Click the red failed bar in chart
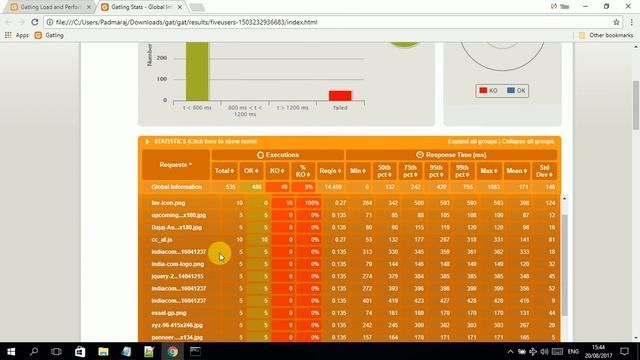Viewport: 640px width, 360px height. point(340,96)
